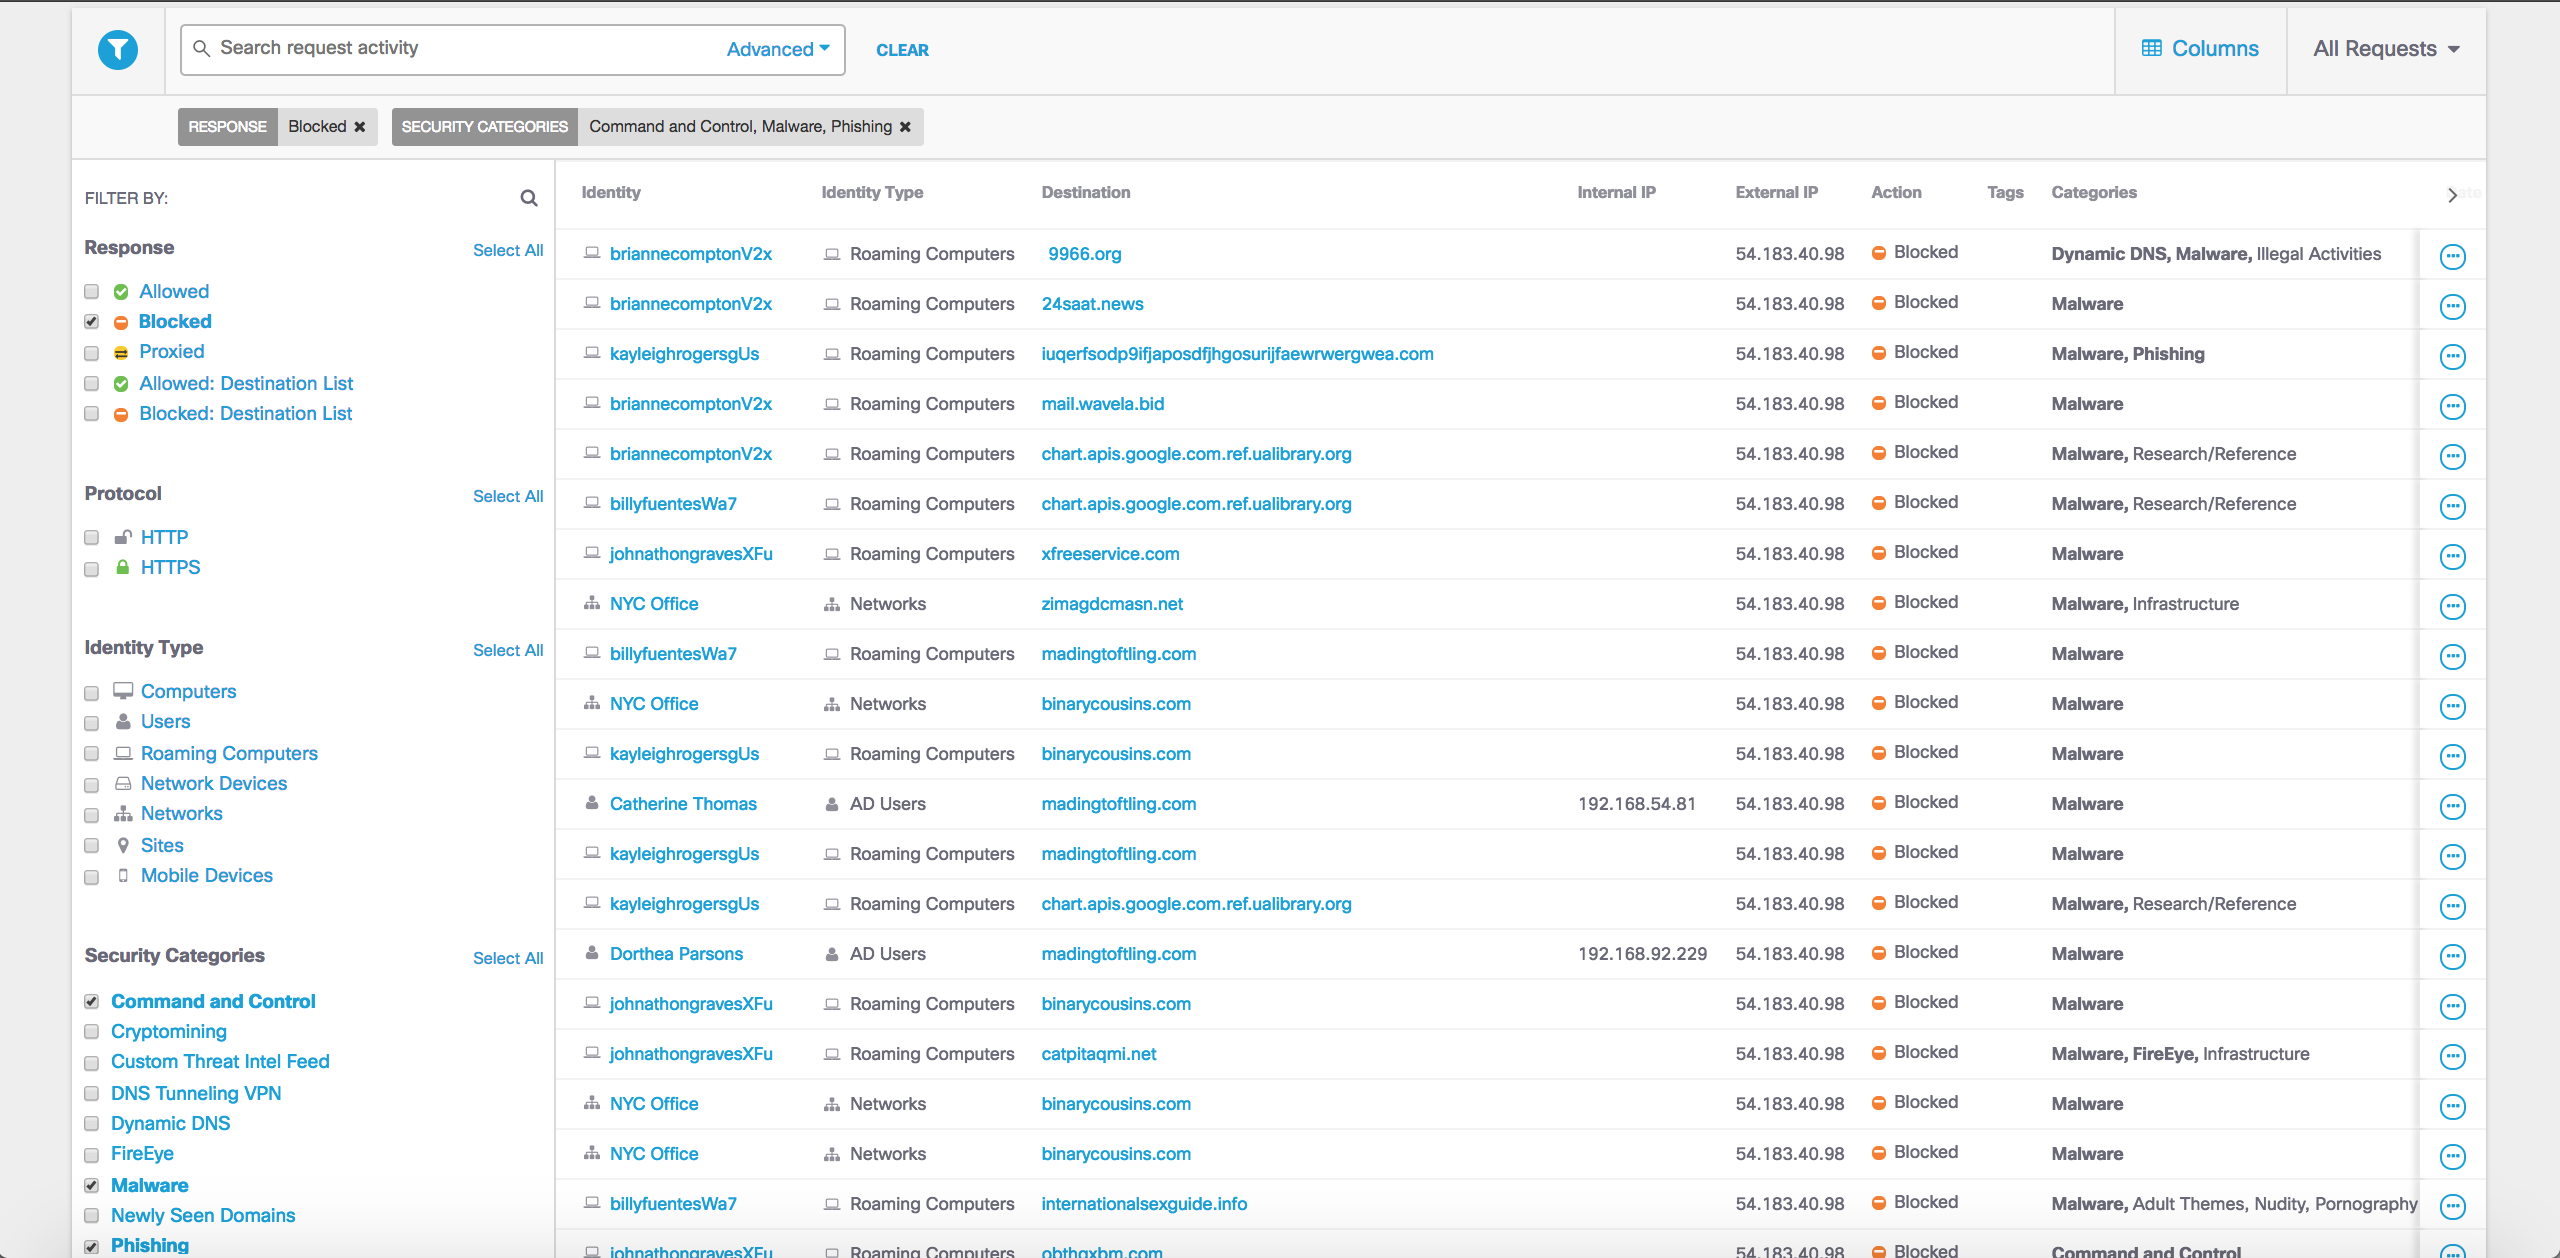Click the Columns grid icon
This screenshot has width=2560, height=1258.
click(2151, 48)
